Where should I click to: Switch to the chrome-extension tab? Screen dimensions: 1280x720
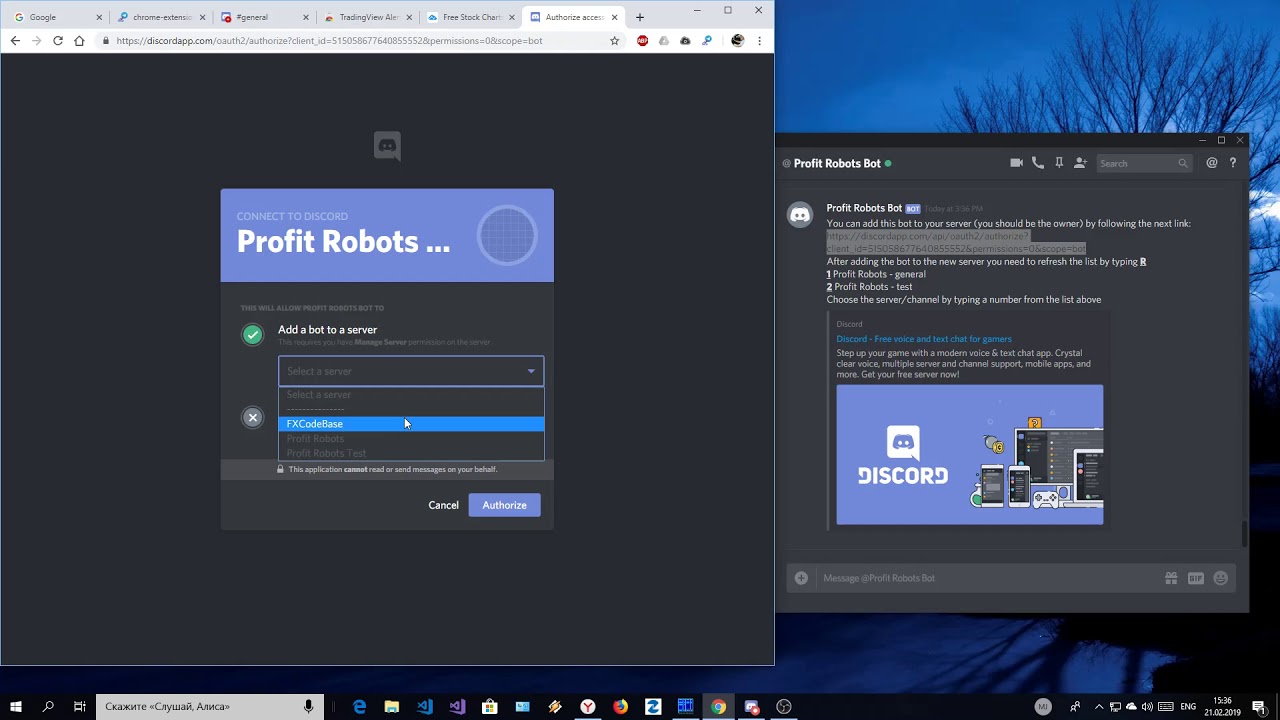160,17
